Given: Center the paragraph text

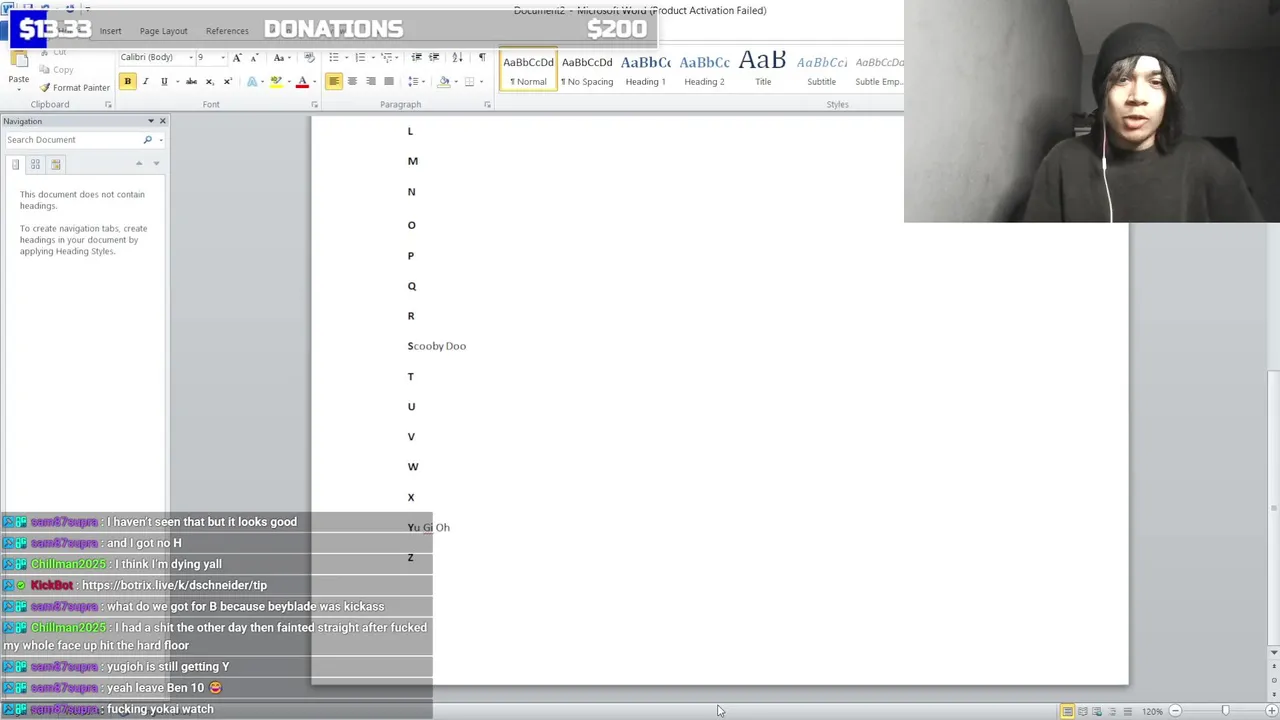Looking at the screenshot, I should tap(352, 82).
